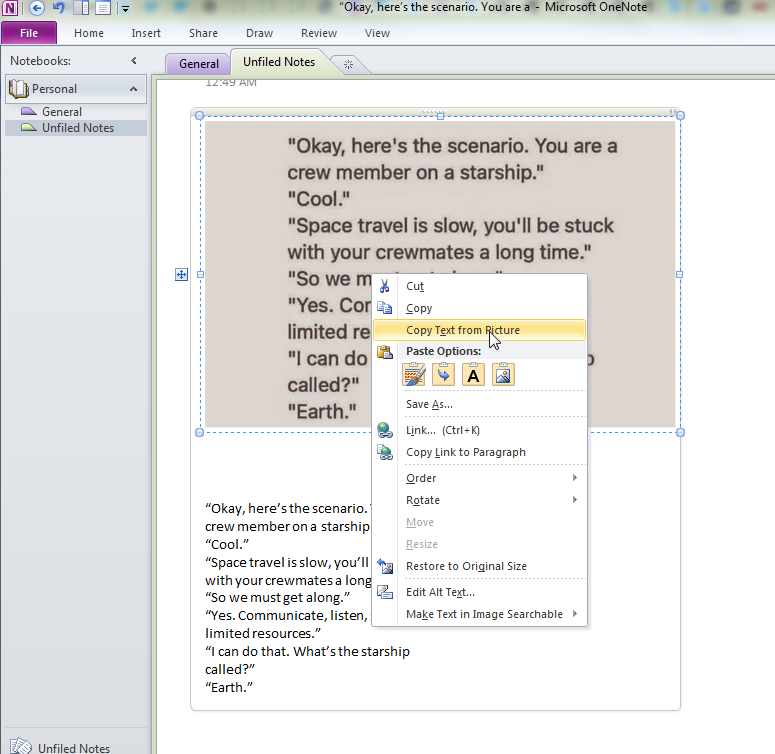Select General section in the notebook tree

click(x=61, y=112)
